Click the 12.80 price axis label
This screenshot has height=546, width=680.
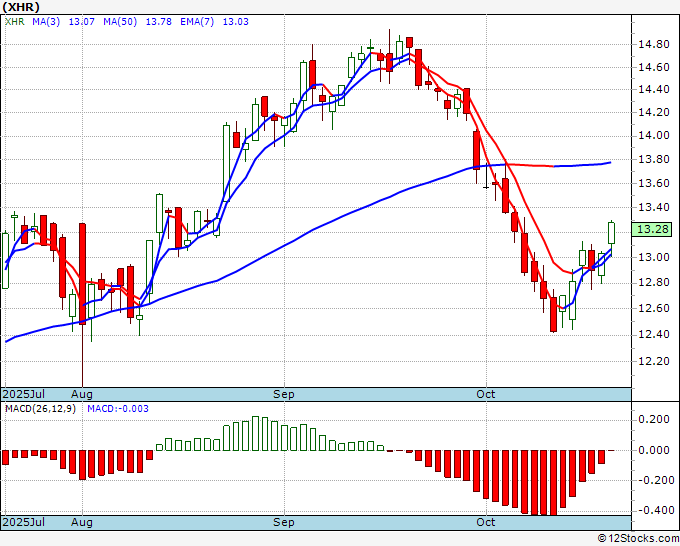tap(653, 283)
